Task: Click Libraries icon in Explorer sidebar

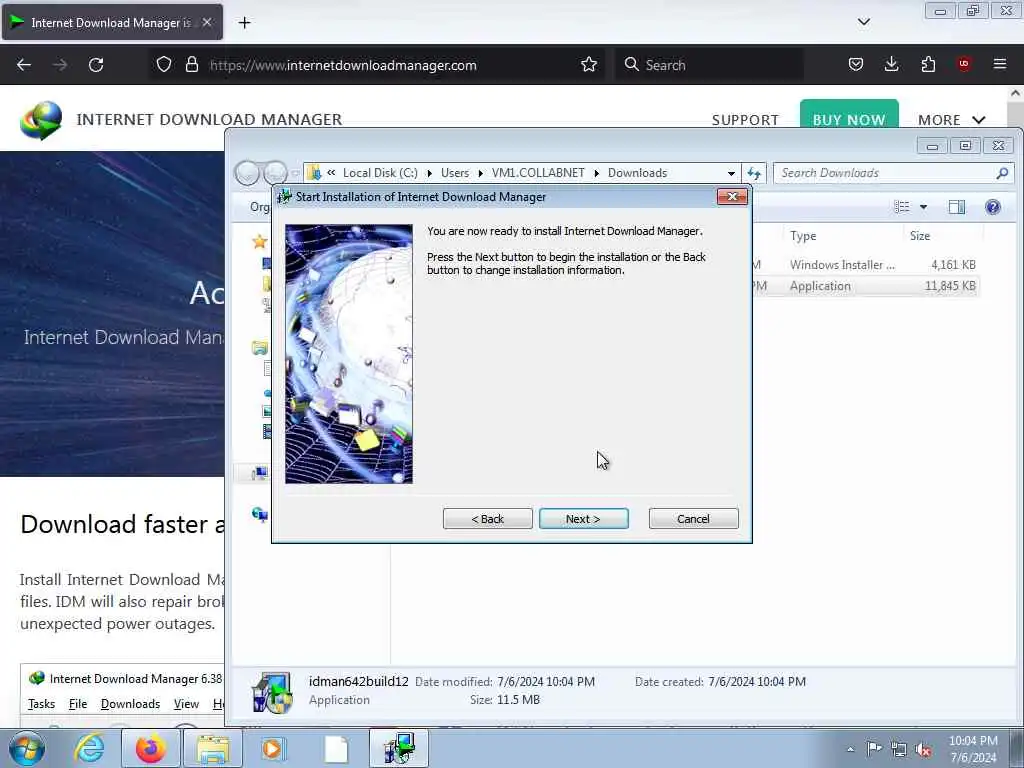Action: point(260,348)
